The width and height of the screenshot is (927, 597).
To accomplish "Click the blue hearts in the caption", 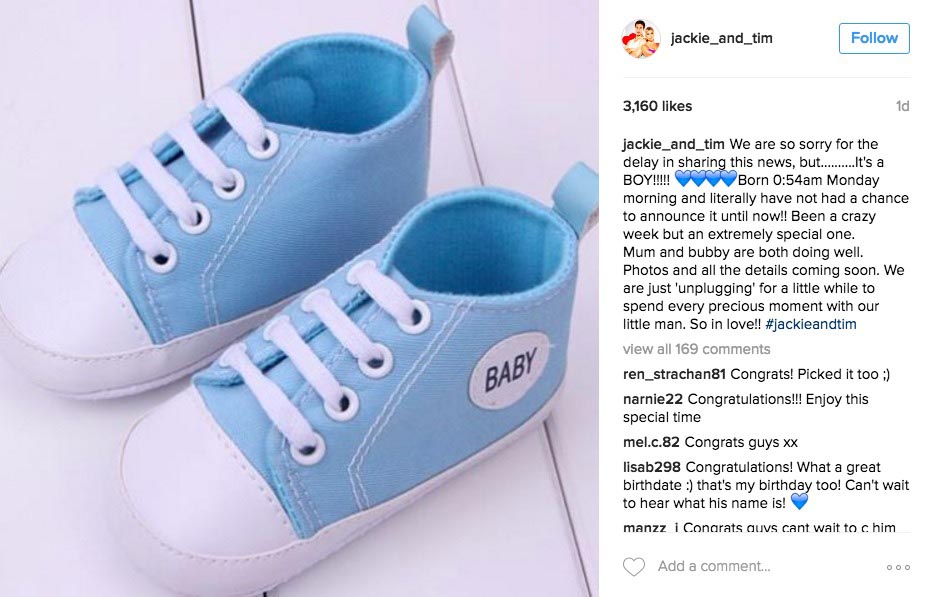I will click(x=705, y=179).
